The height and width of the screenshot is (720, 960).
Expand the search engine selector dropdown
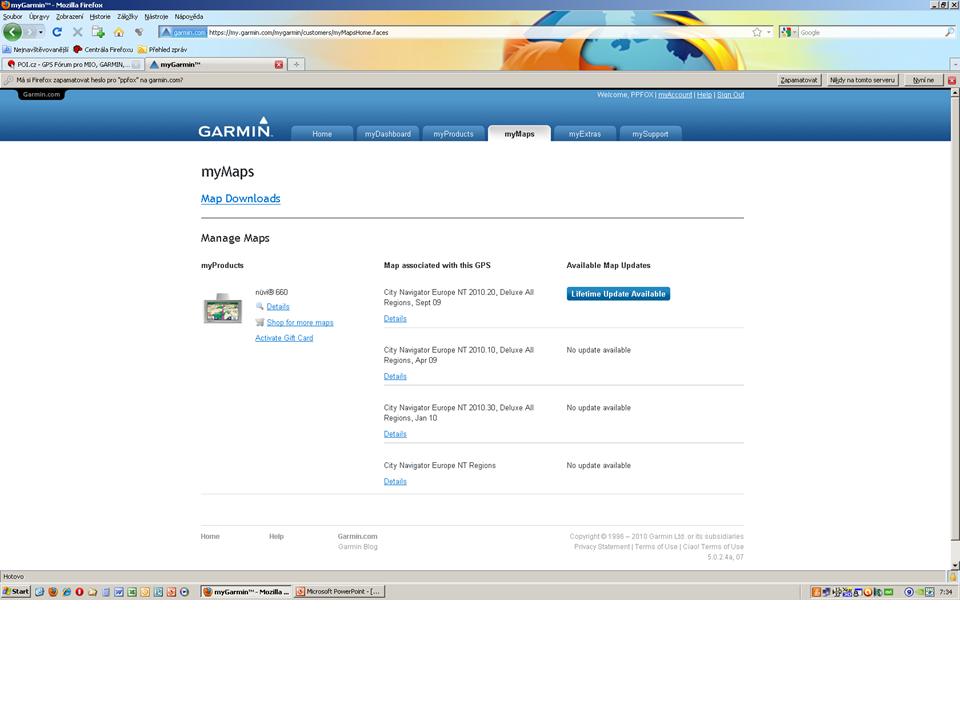(x=794, y=32)
